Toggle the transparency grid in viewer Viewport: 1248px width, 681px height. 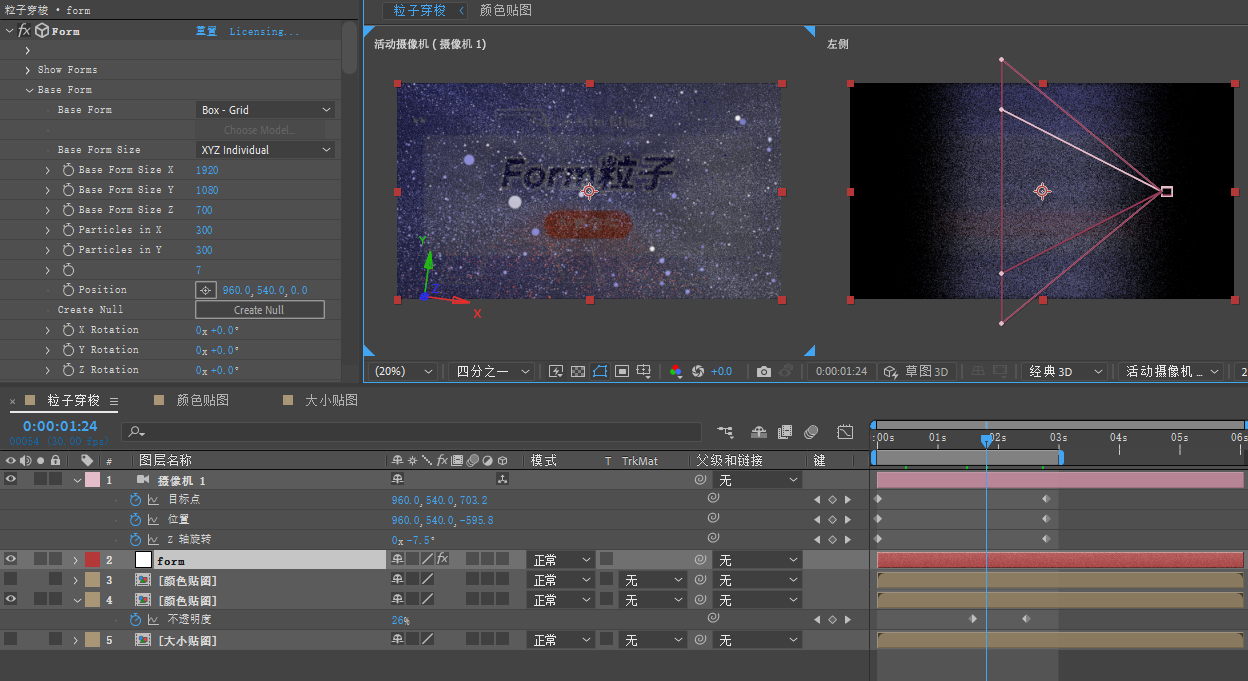[578, 371]
